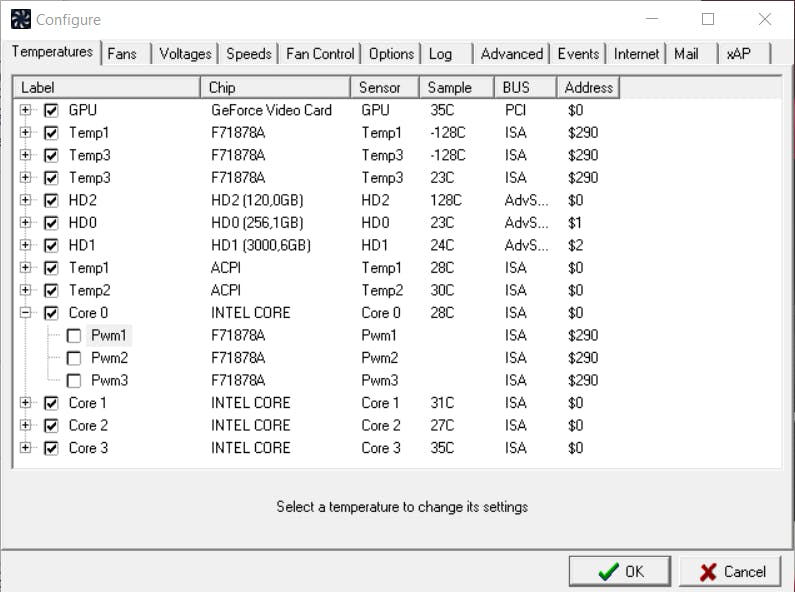Screen dimensions: 795x592
Task: Toggle the HD2 temperature checkbox
Action: click(51, 200)
